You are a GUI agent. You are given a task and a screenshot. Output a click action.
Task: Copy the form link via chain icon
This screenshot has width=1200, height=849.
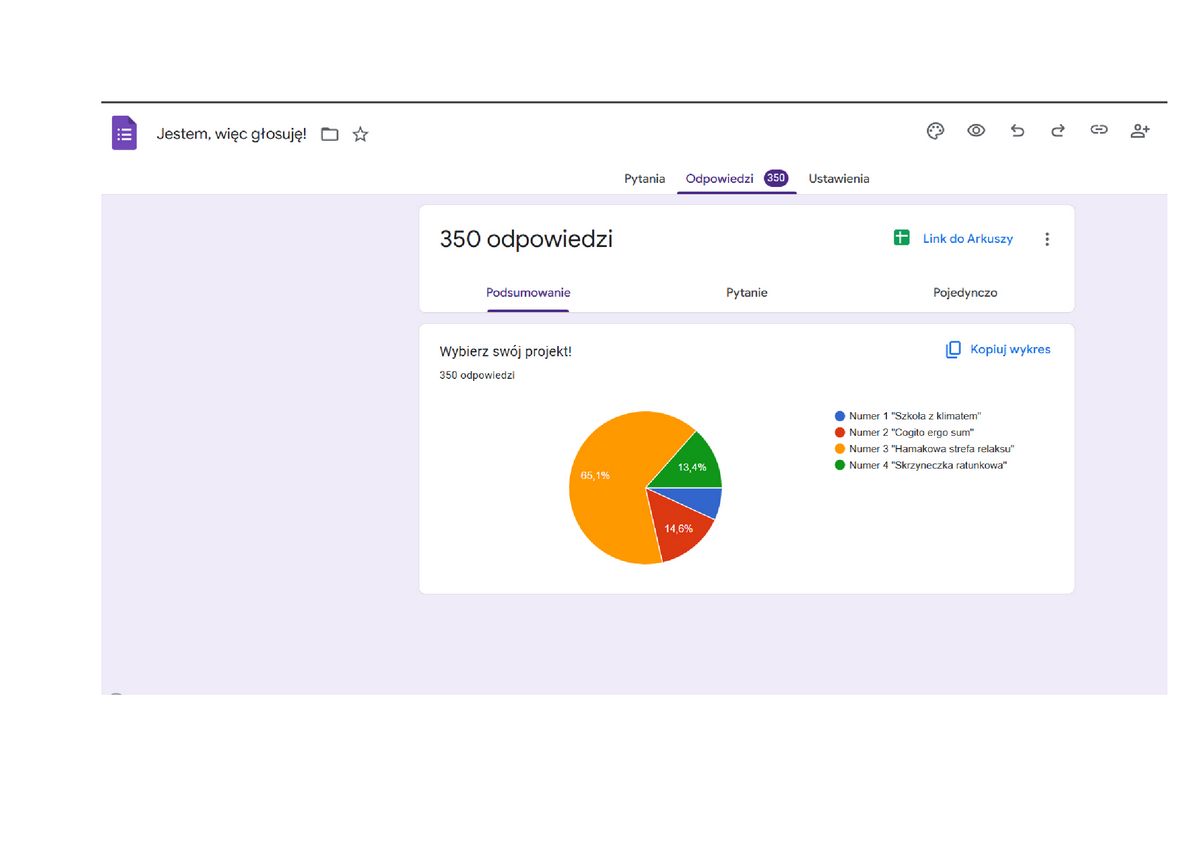pos(1099,130)
